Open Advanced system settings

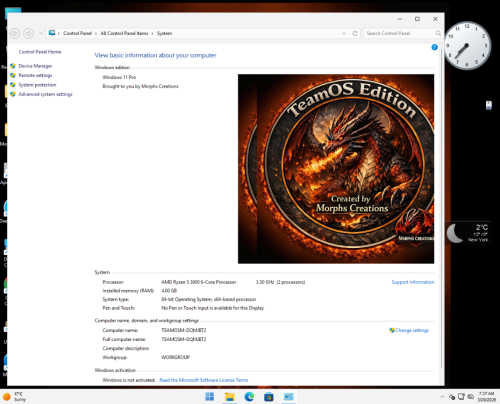45,94
